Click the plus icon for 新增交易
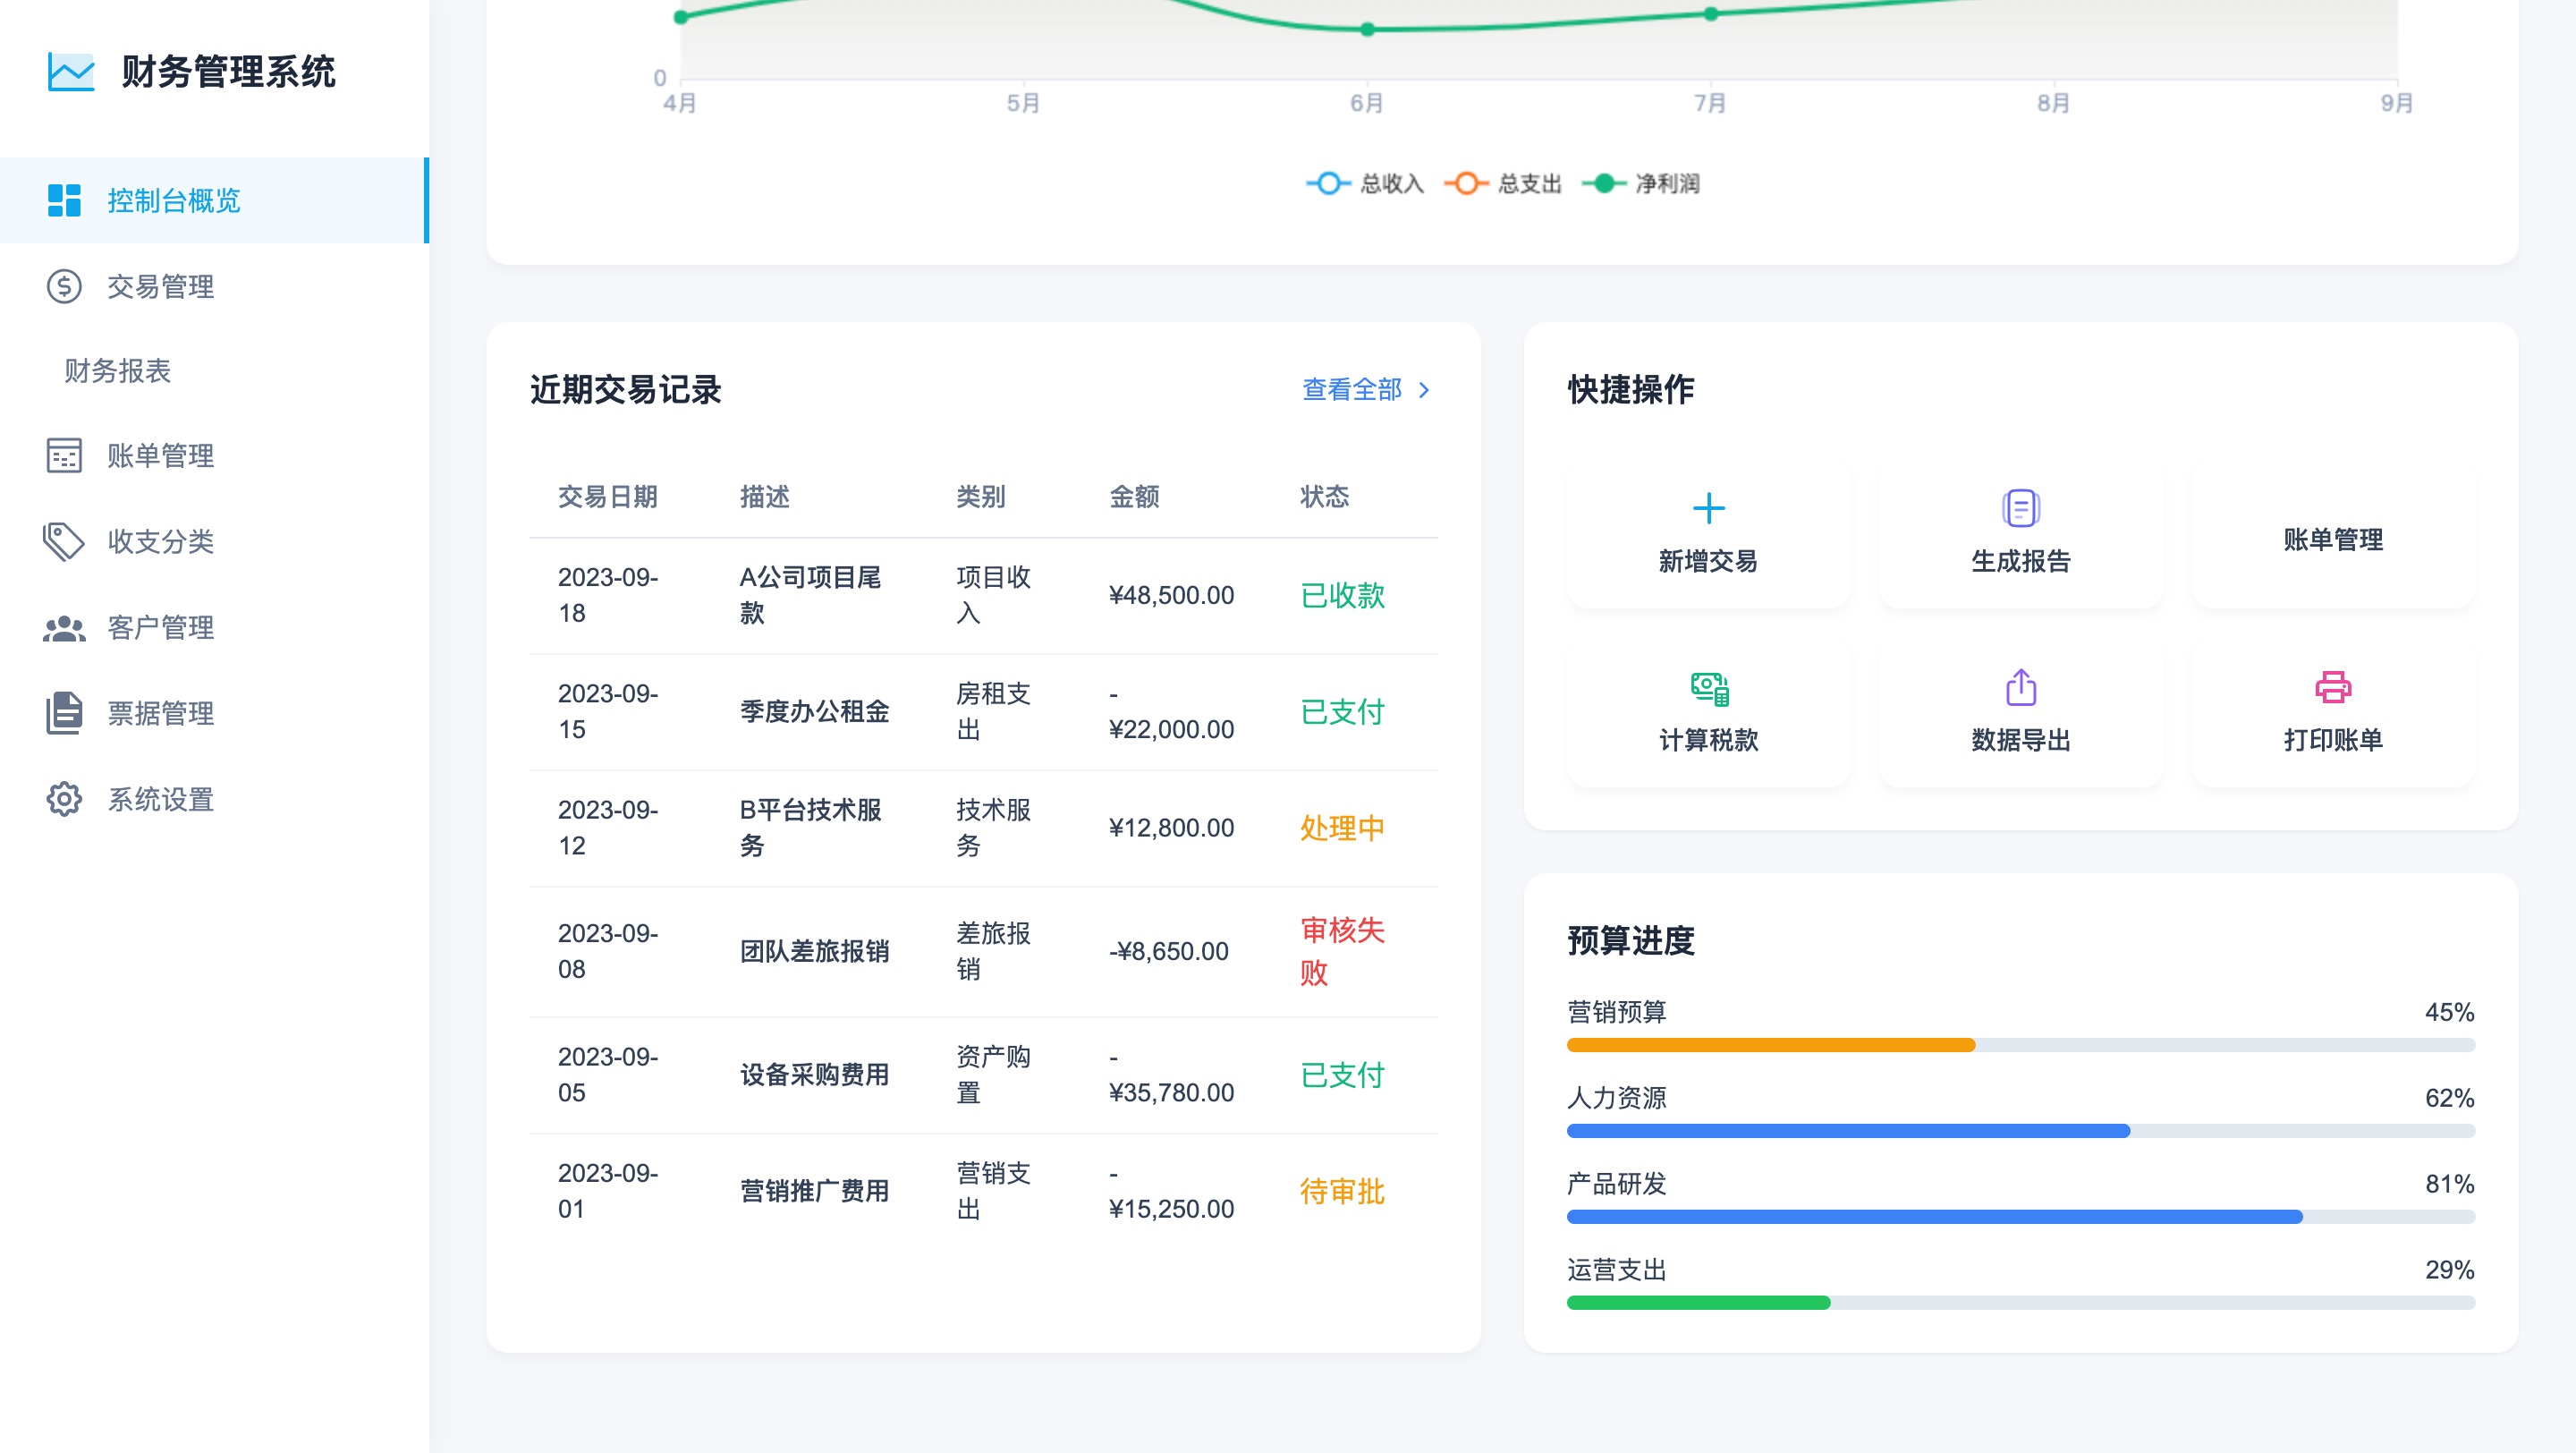This screenshot has width=2576, height=1453. (1708, 508)
